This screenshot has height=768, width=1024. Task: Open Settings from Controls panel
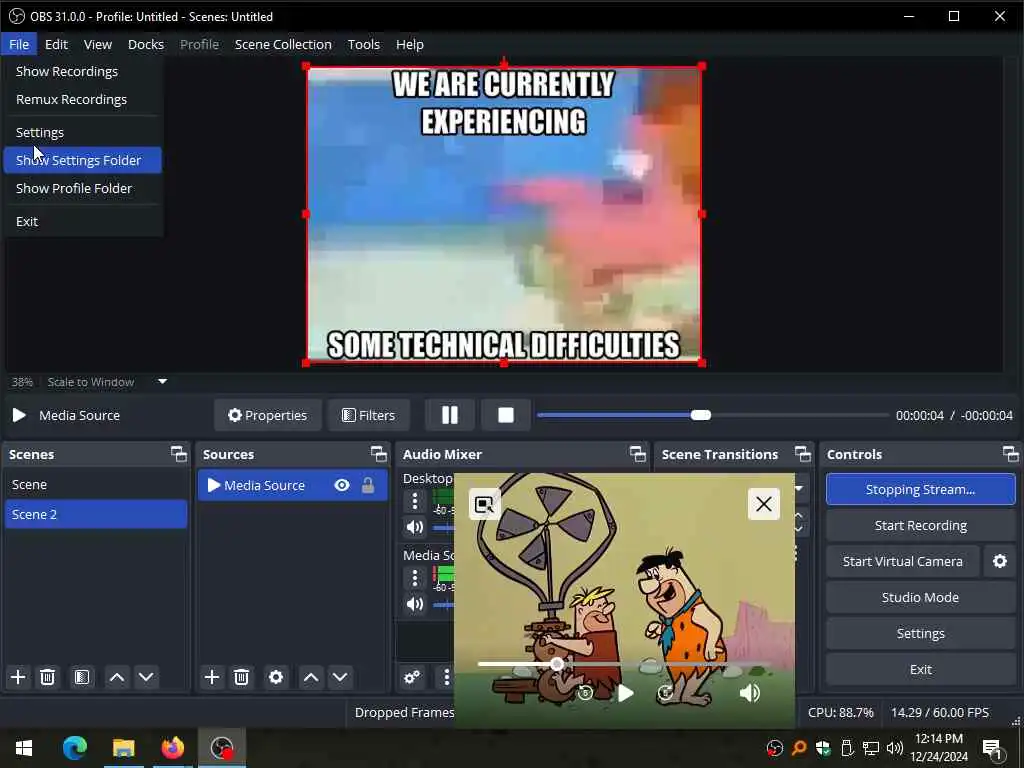point(920,633)
